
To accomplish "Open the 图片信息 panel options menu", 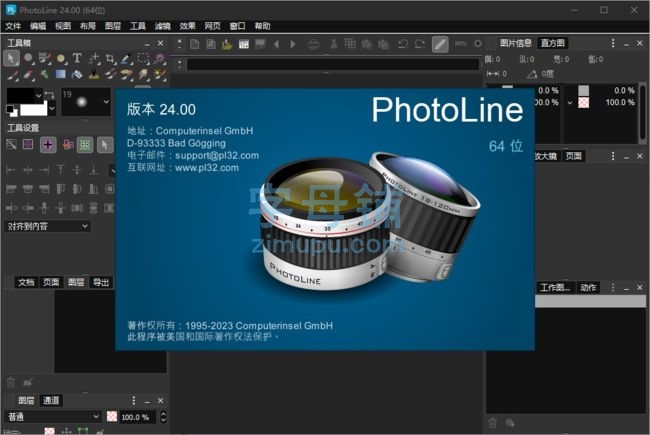I will click(x=613, y=43).
